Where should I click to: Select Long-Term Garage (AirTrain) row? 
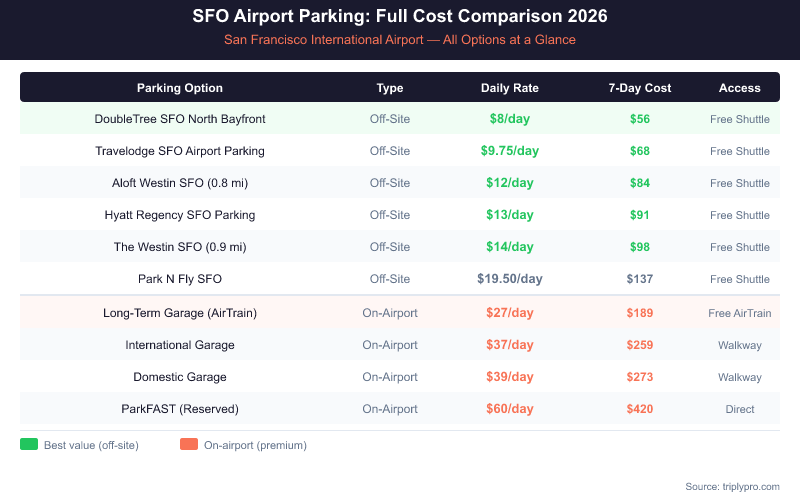(180, 313)
